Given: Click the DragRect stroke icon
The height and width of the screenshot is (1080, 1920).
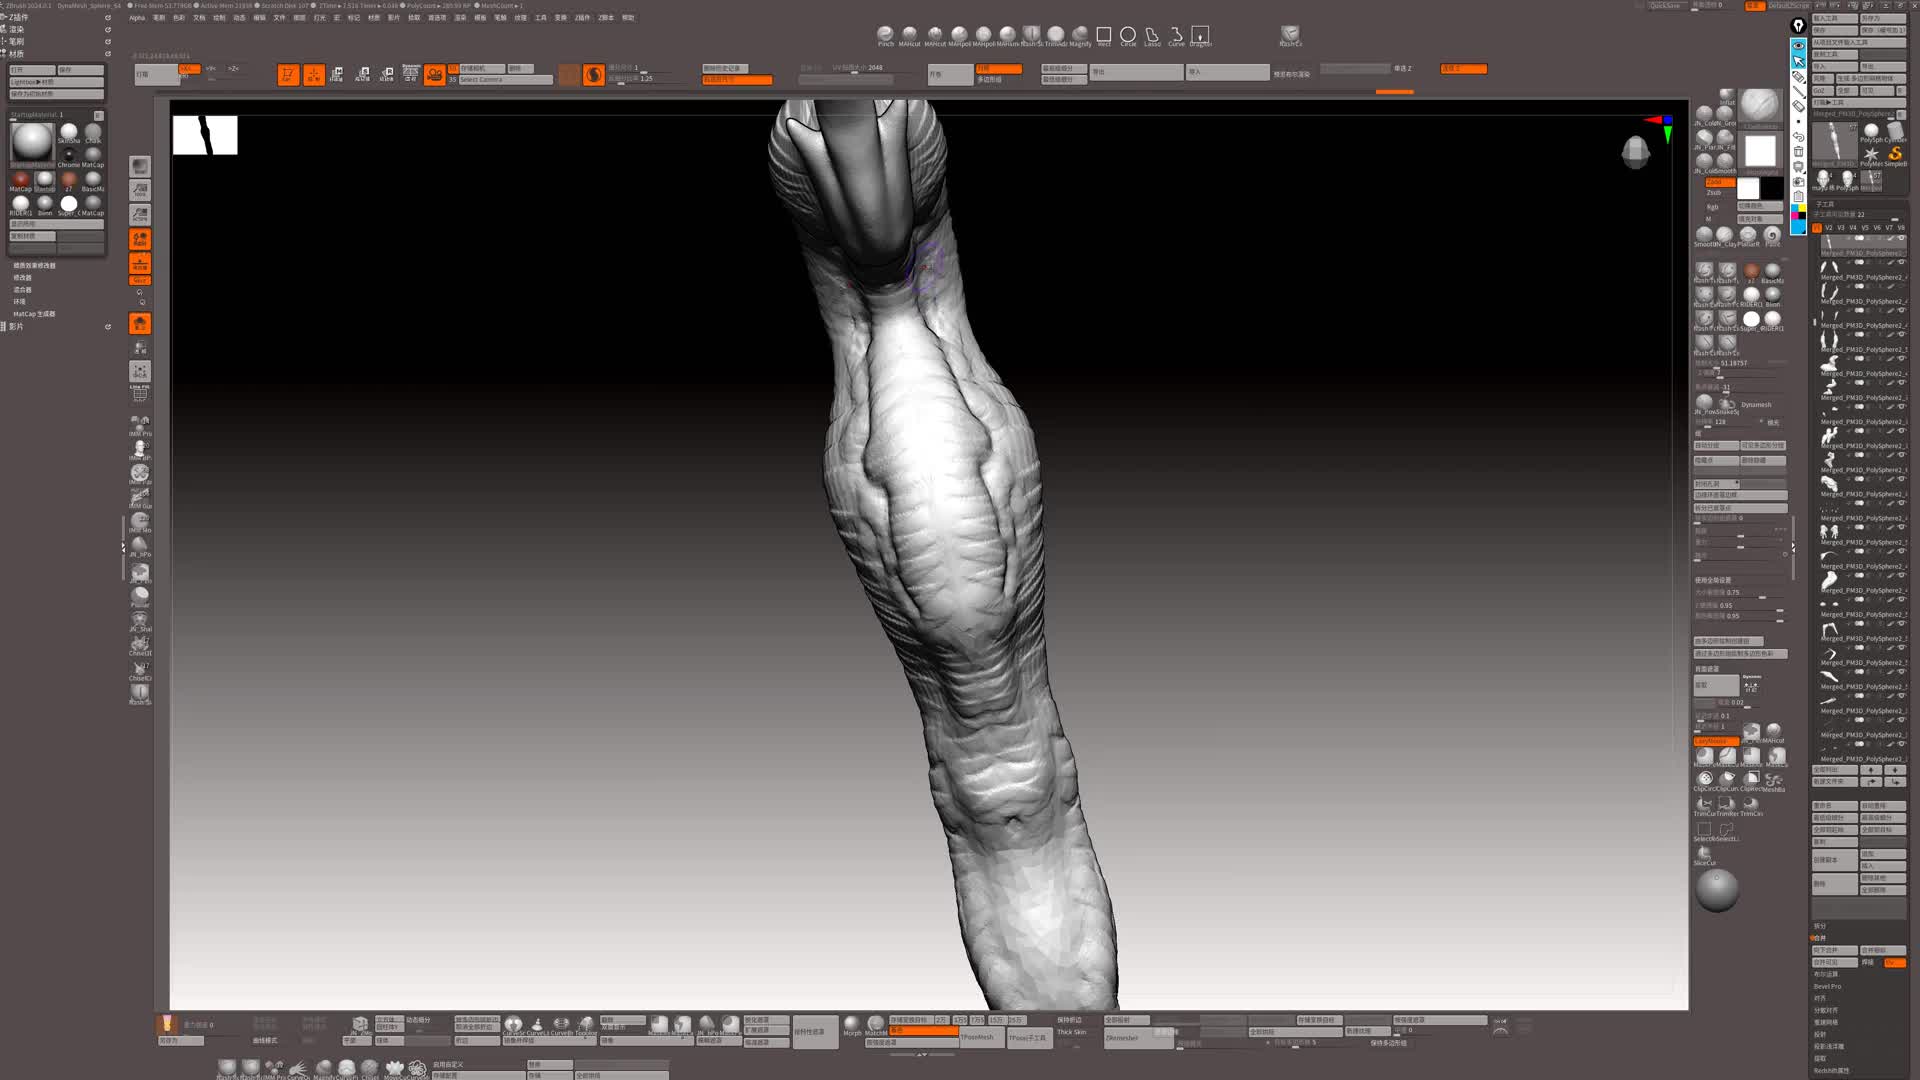Looking at the screenshot, I should pyautogui.click(x=1200, y=35).
